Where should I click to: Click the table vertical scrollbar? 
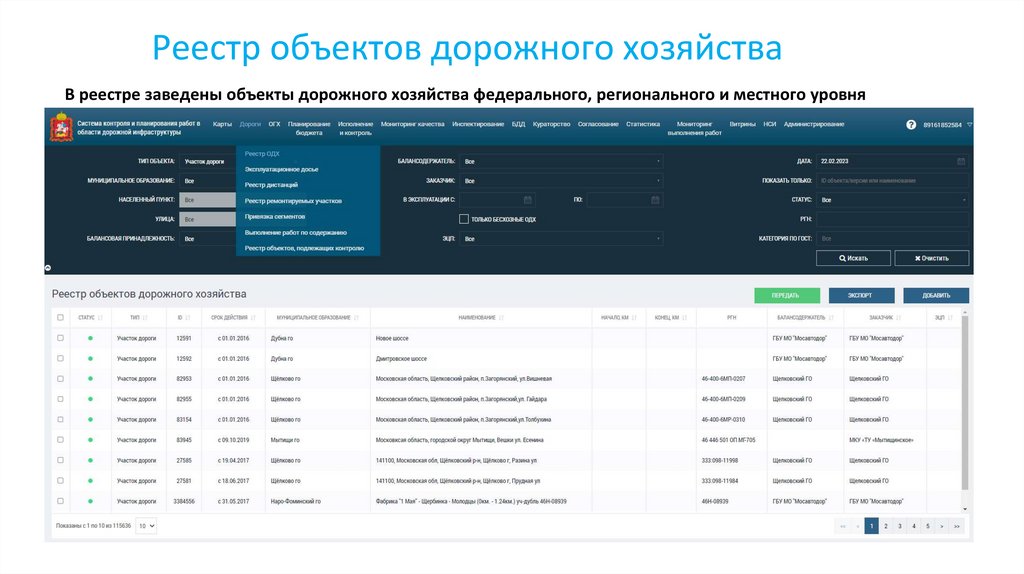click(965, 402)
